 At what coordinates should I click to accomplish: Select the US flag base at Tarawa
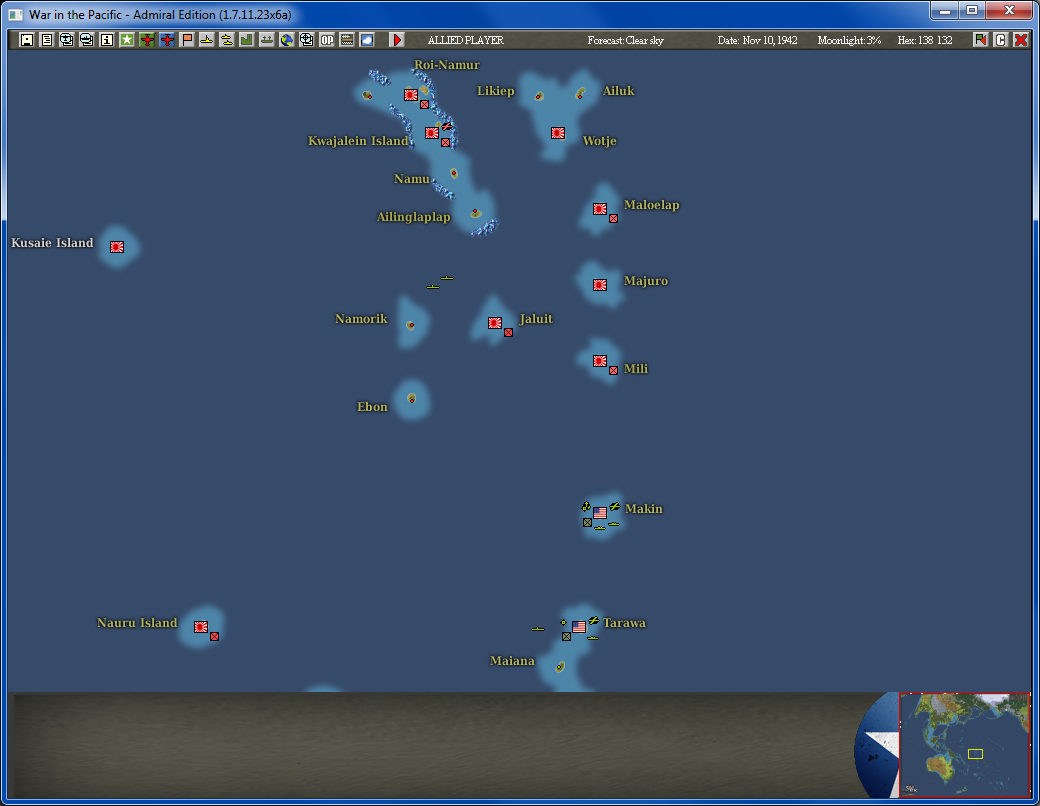(579, 626)
